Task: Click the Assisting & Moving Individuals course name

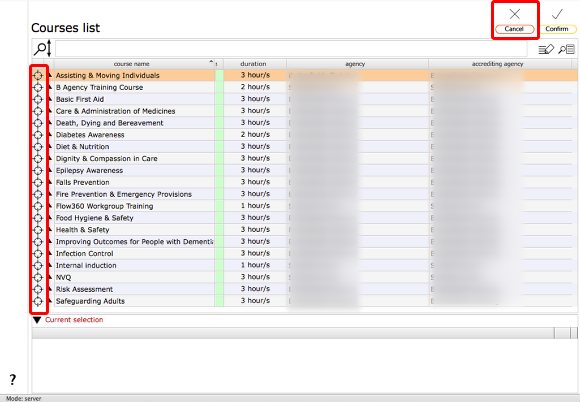Action: 108,75
